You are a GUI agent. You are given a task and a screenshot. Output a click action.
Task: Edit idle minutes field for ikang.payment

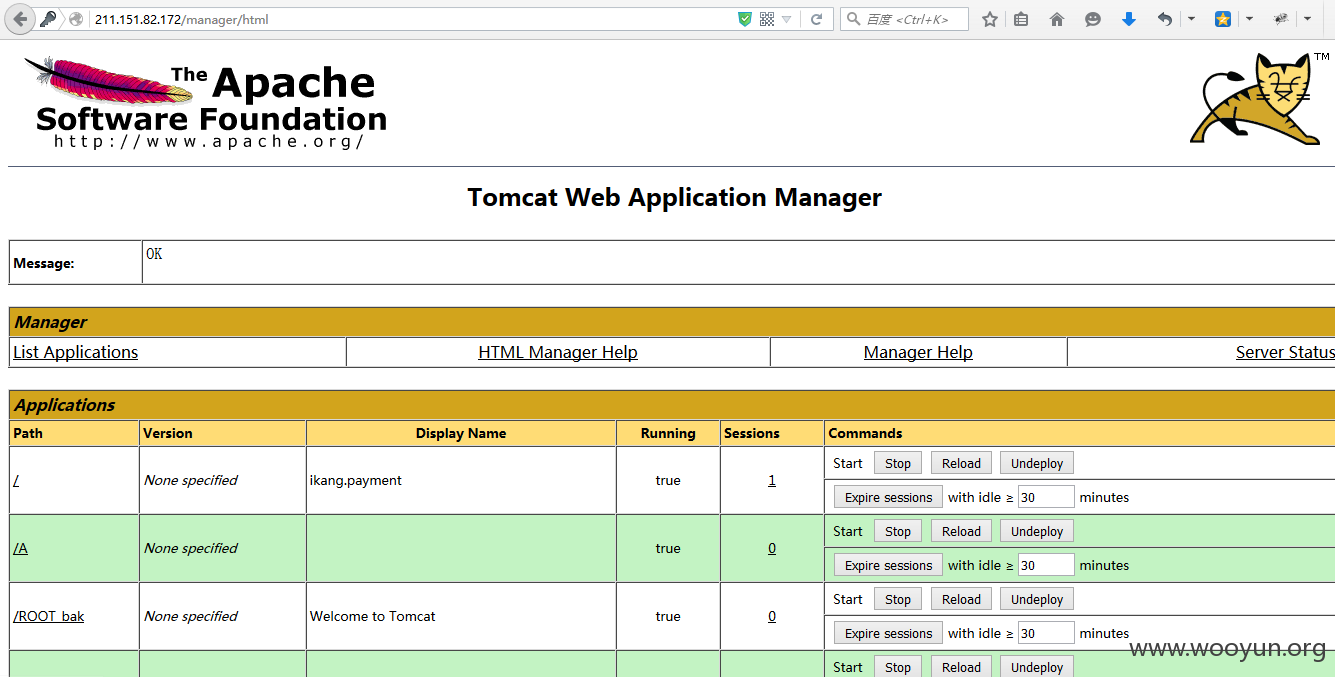(1046, 497)
